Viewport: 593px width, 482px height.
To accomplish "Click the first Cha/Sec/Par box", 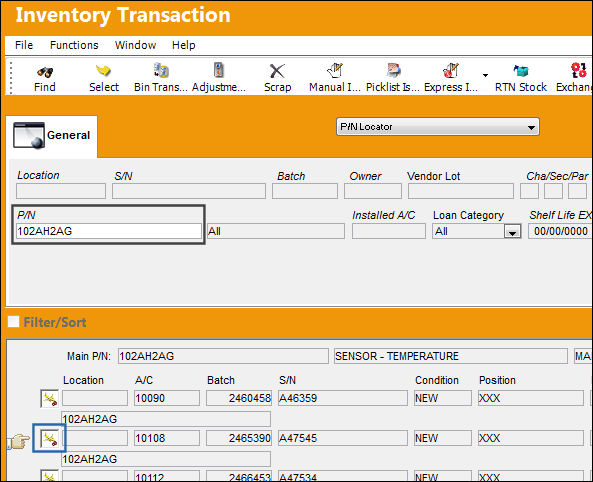I will [x=529, y=191].
